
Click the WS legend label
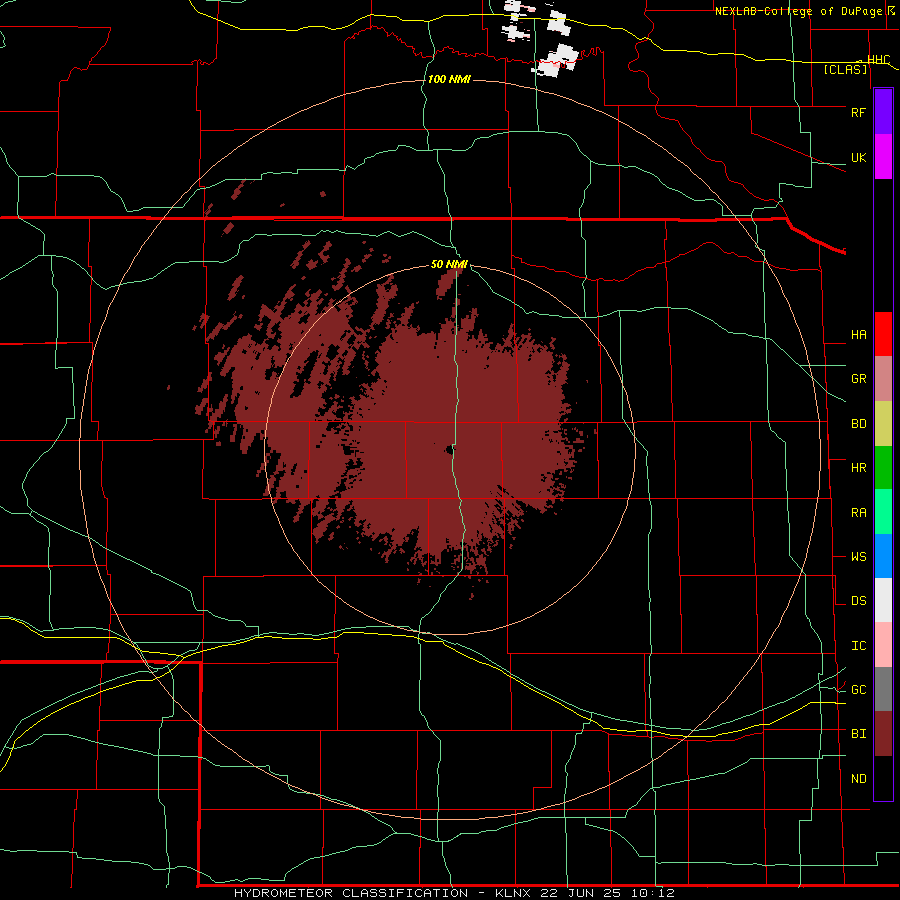click(858, 557)
